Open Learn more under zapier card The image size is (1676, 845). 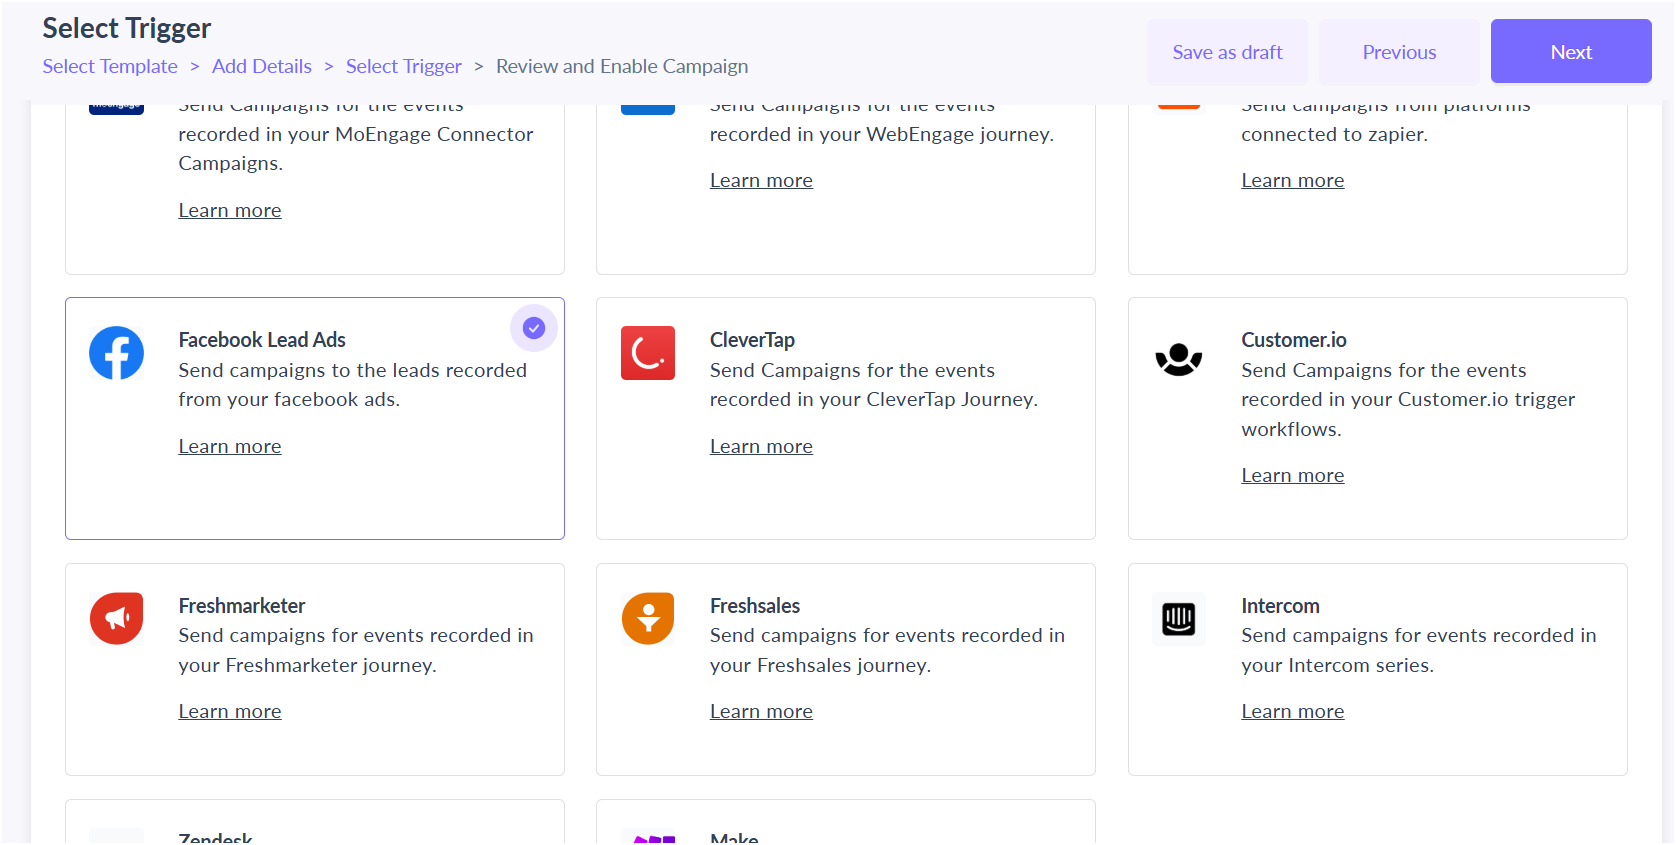pyautogui.click(x=1293, y=180)
